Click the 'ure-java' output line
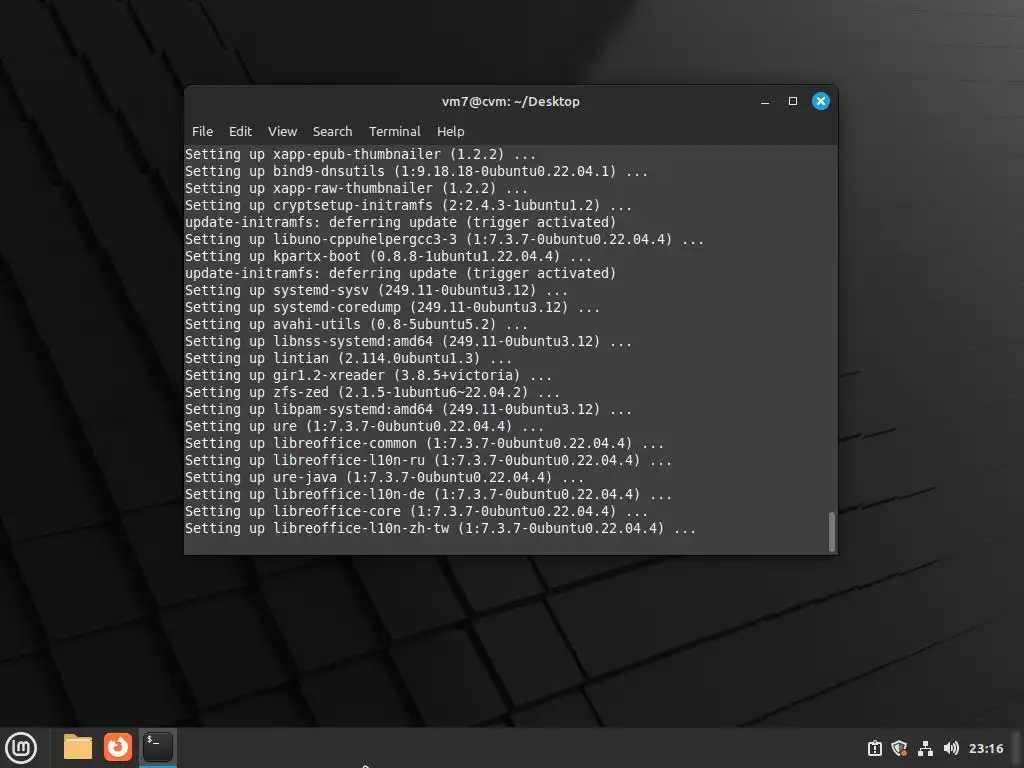Image resolution: width=1024 pixels, height=768 pixels. (384, 477)
